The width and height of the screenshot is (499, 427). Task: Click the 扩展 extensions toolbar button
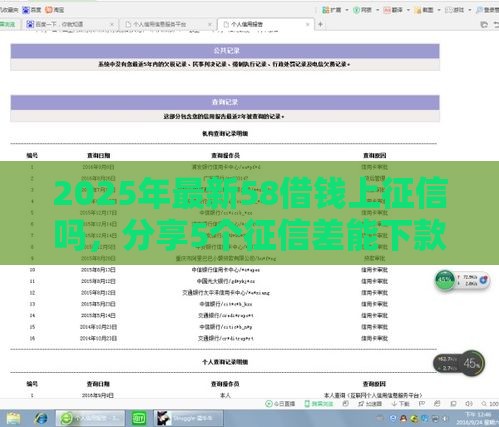click(332, 10)
